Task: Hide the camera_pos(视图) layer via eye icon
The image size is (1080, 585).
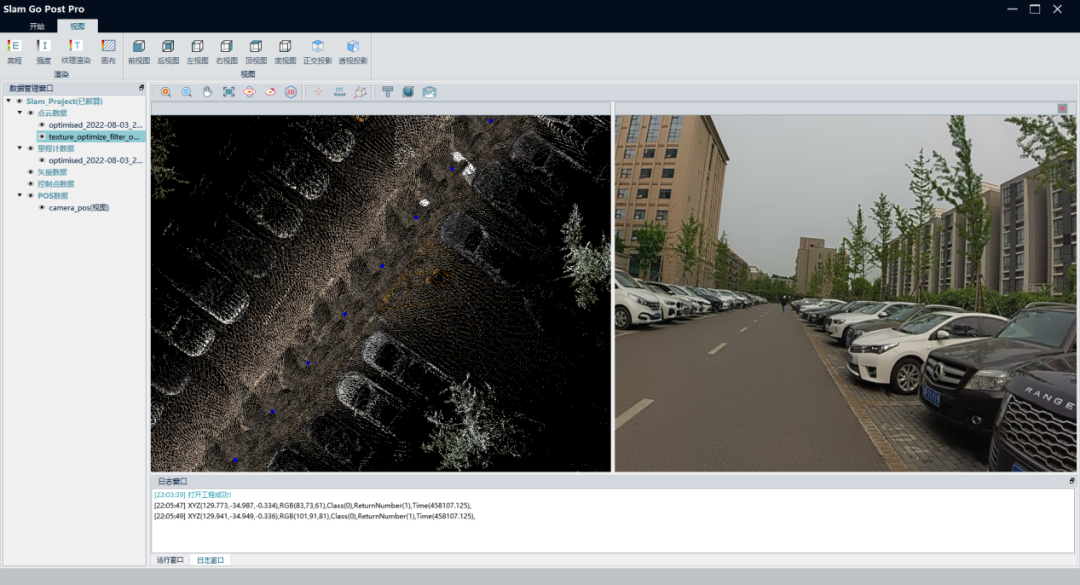Action: 41,208
